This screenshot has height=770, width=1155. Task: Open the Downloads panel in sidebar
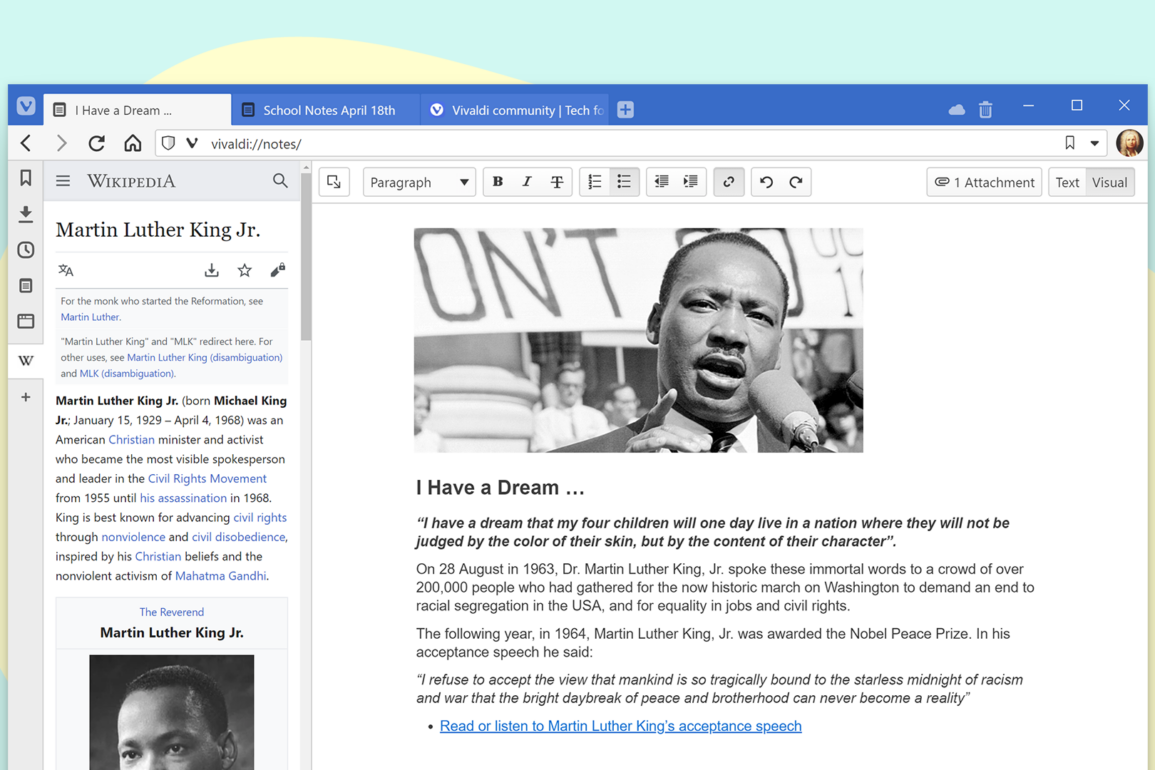[x=26, y=214]
